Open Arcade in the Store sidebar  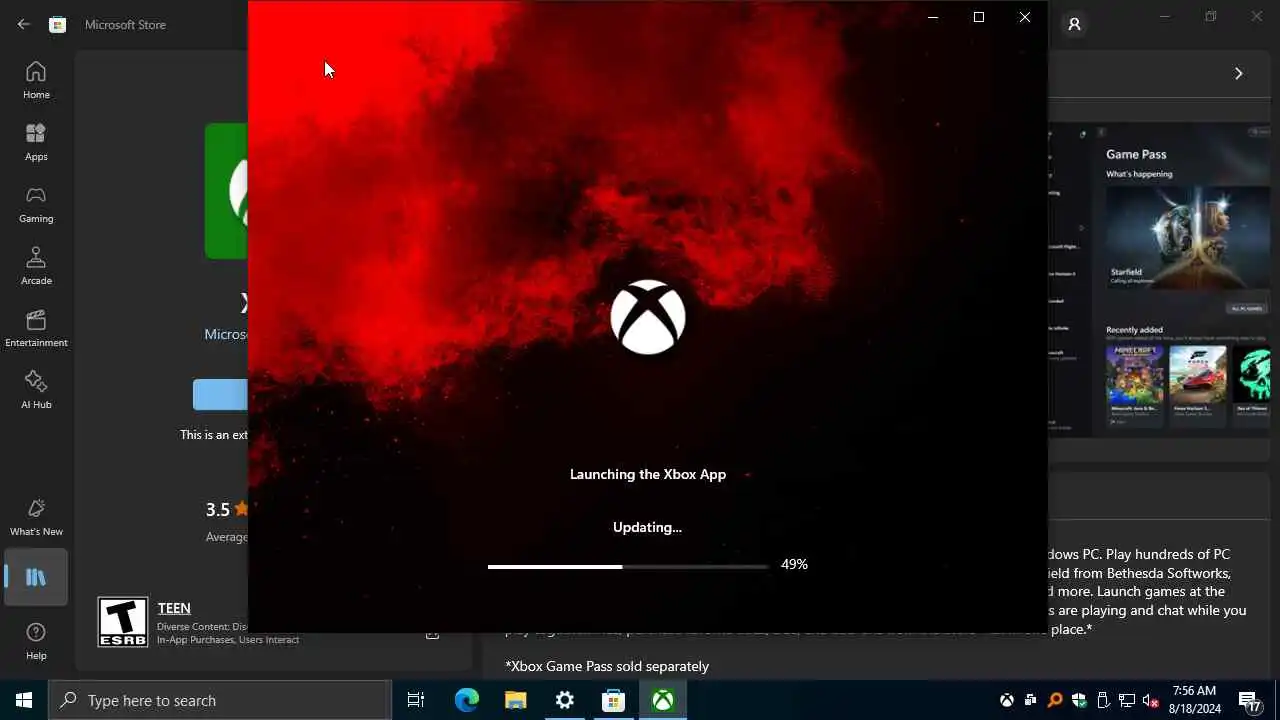36,266
